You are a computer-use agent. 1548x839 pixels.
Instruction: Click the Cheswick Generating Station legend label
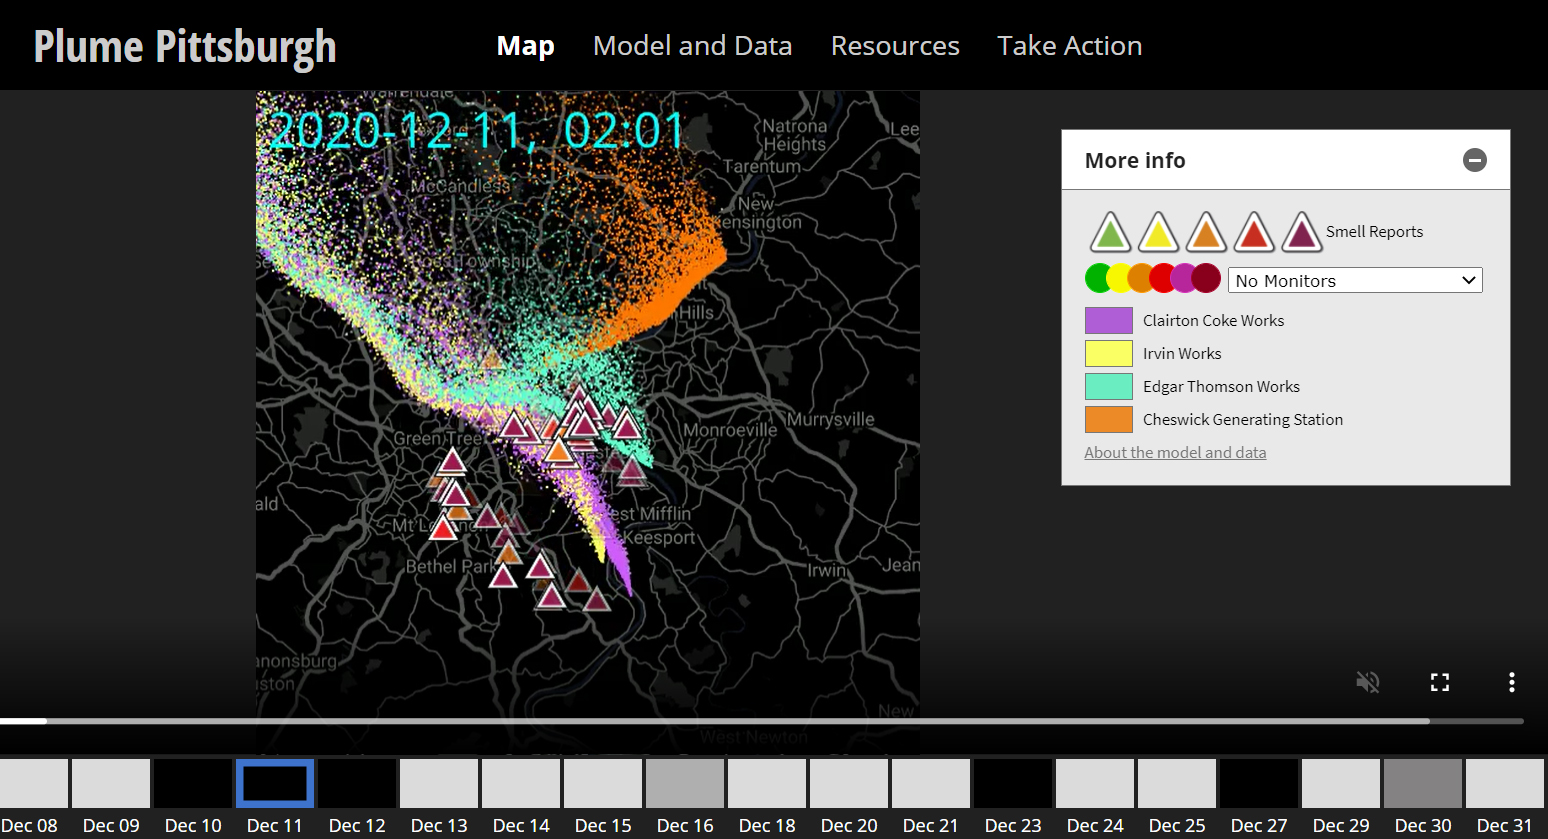tap(1243, 419)
